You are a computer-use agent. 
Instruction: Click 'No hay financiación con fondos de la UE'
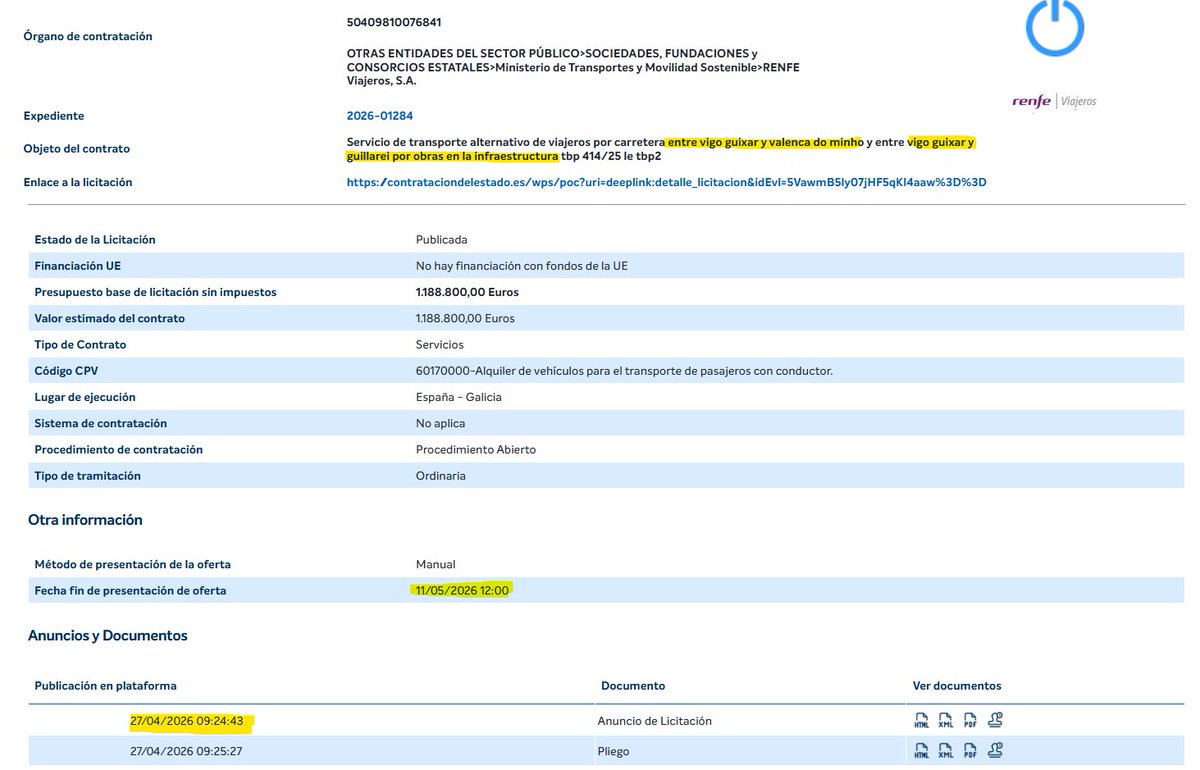(x=522, y=266)
